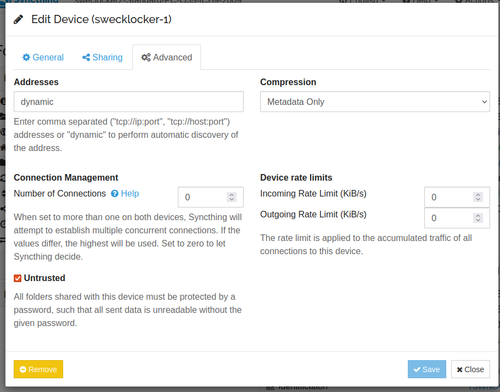
Task: Click the gear icon on General tab
Action: click(x=26, y=57)
